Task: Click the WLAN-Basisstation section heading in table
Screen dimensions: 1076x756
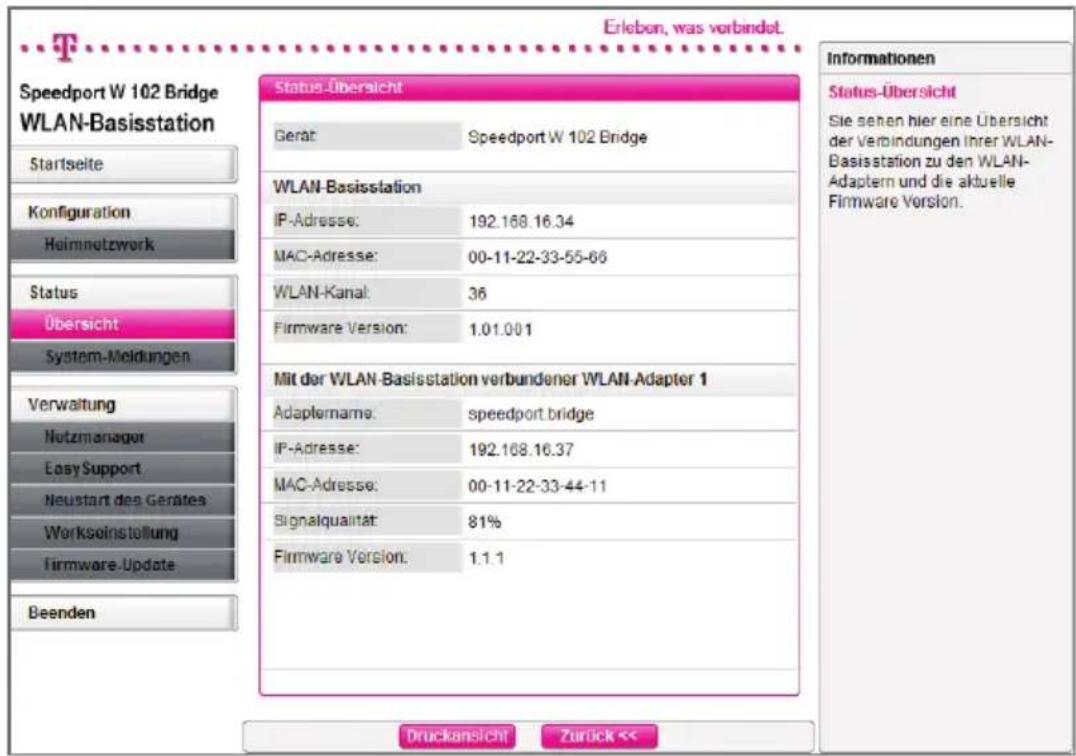Action: pos(347,187)
